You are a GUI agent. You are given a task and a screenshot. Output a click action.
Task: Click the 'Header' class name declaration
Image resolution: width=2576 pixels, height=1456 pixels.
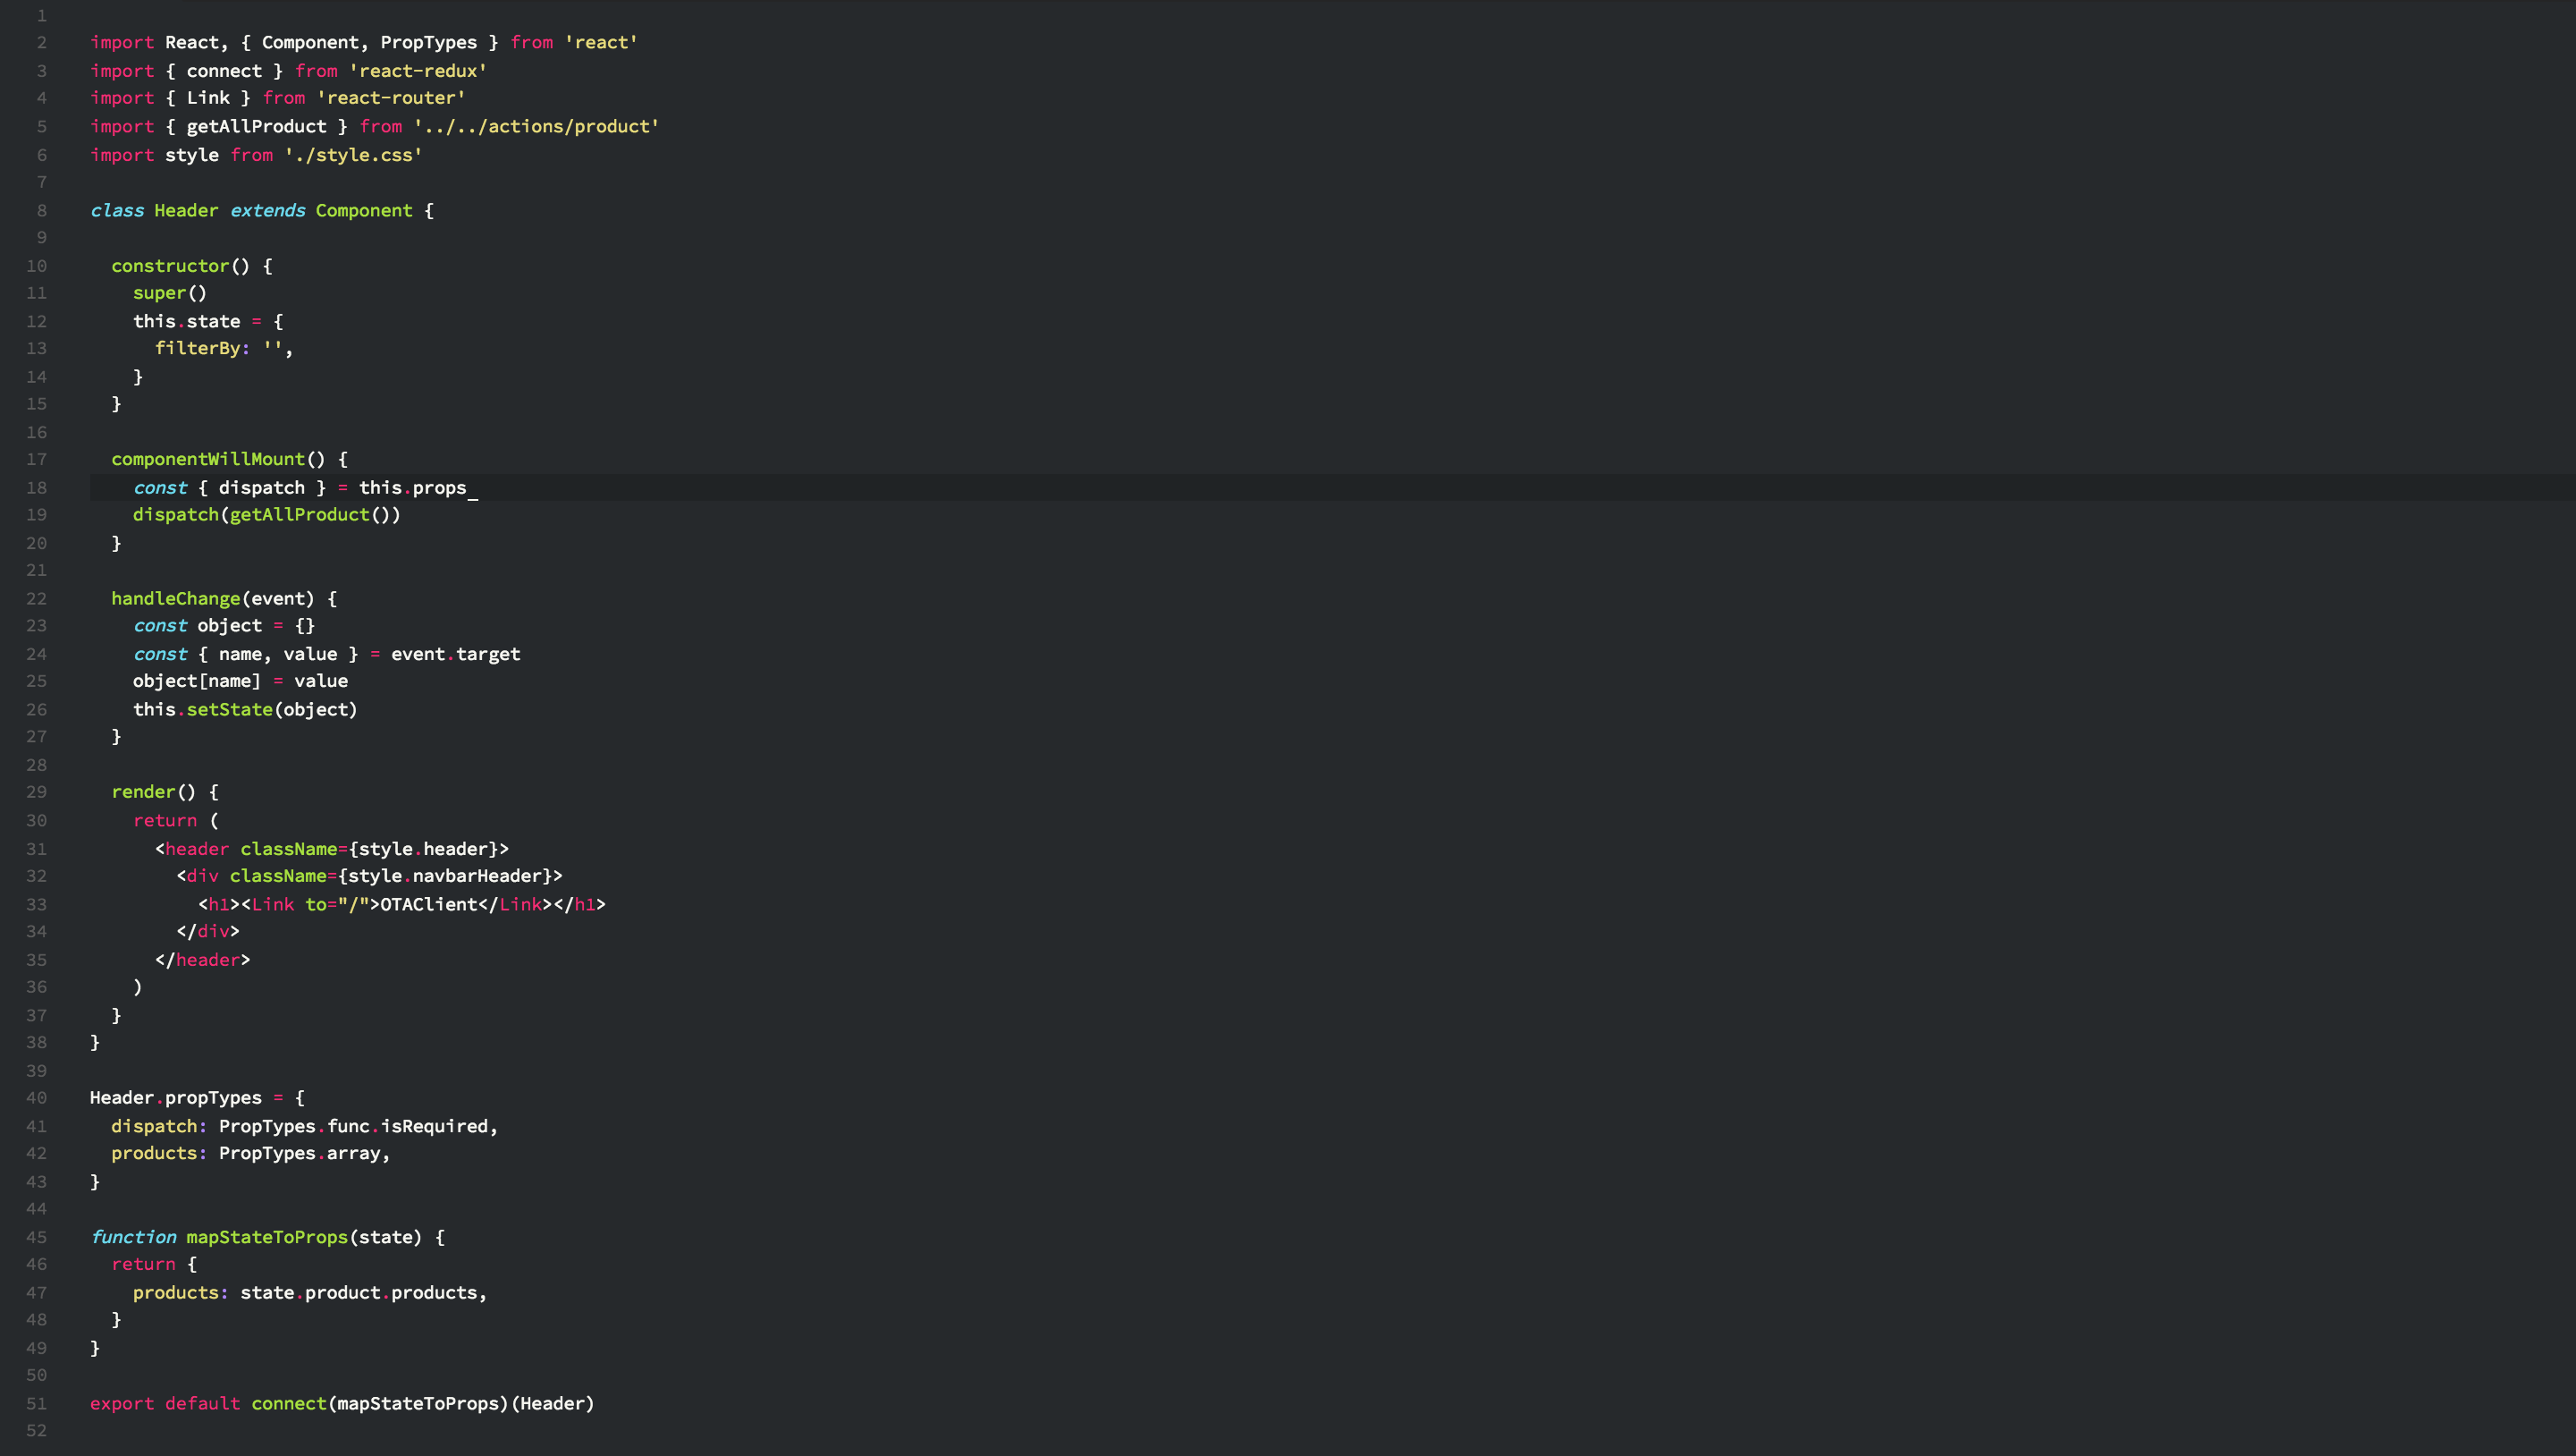pyautogui.click(x=186, y=210)
